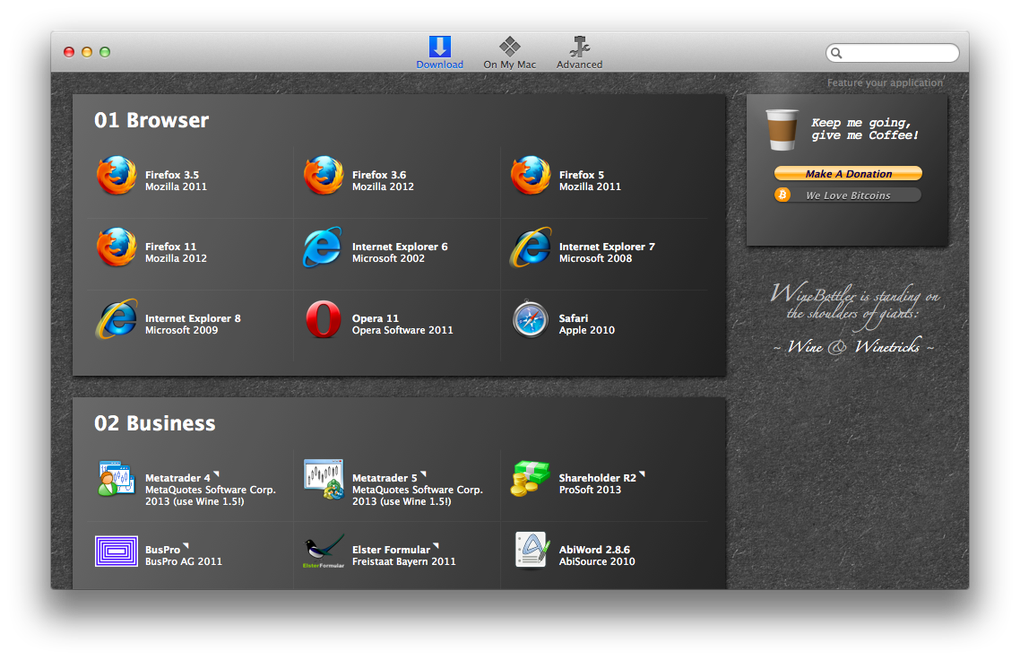Click the Make A Donation button
This screenshot has width=1020, height=660.
(x=848, y=174)
